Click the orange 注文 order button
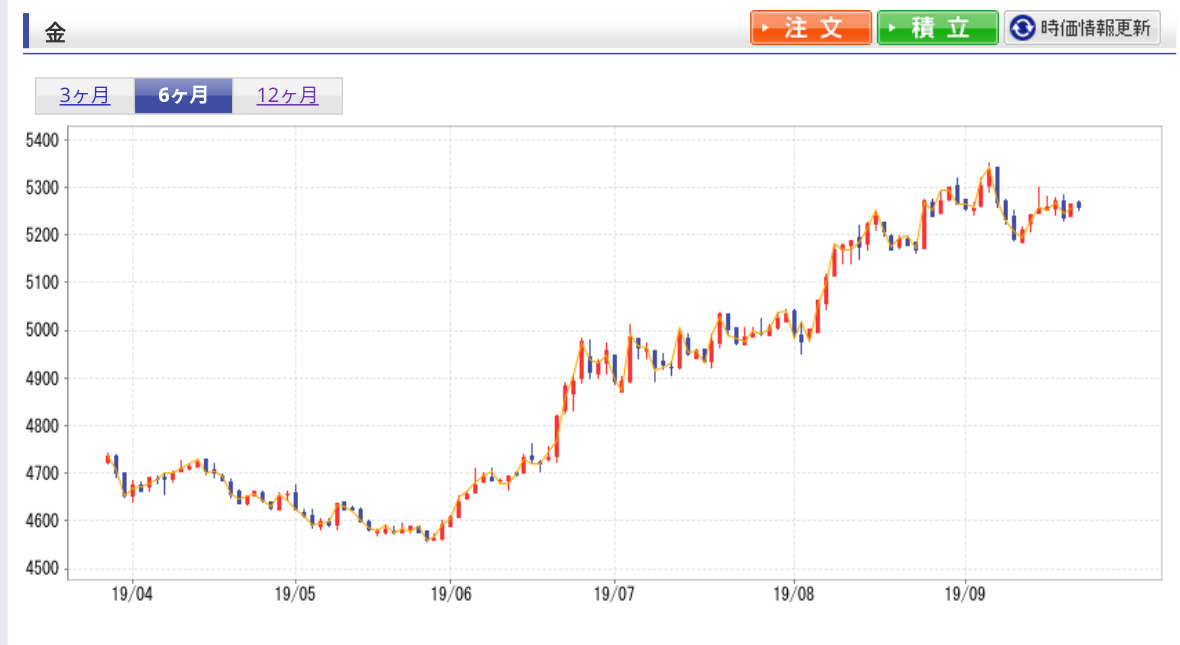This screenshot has width=1180, height=645. point(811,28)
